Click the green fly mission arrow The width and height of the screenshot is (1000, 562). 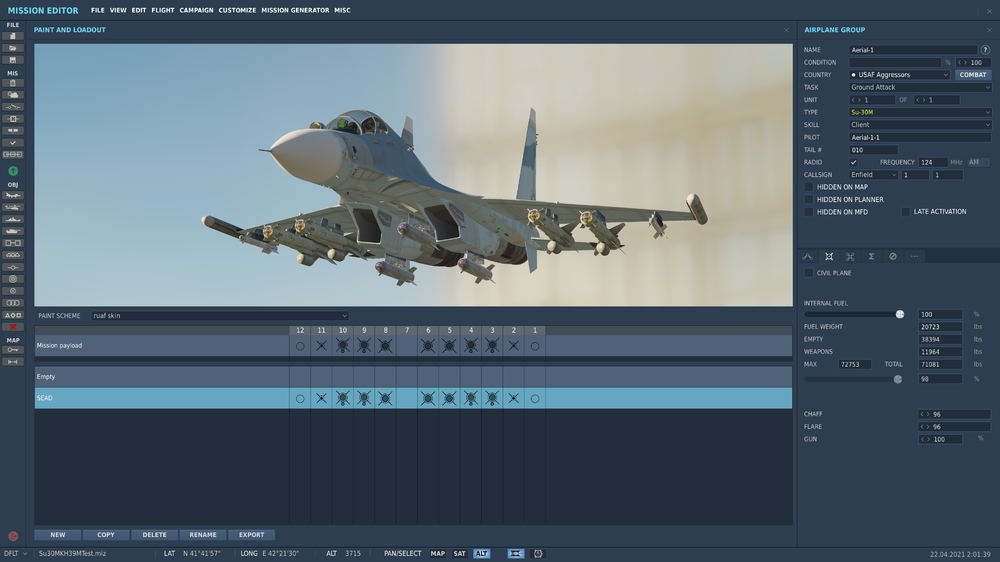[x=13, y=171]
